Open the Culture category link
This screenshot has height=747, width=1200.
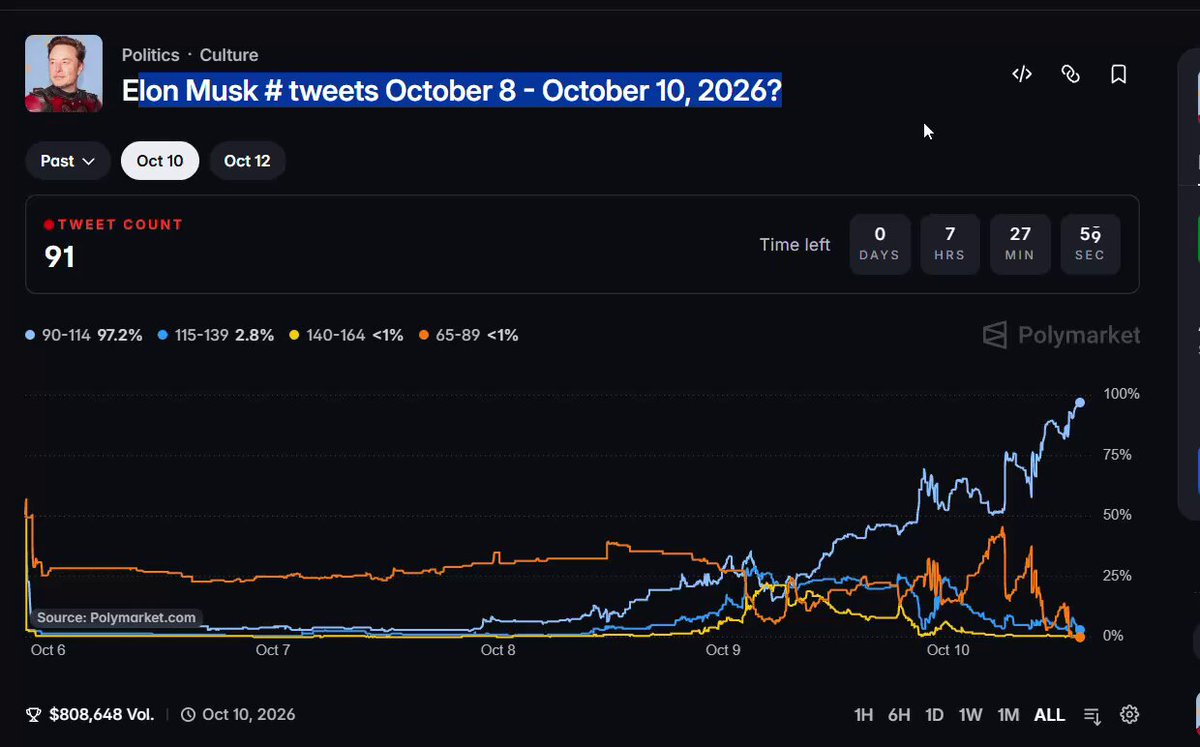click(229, 55)
